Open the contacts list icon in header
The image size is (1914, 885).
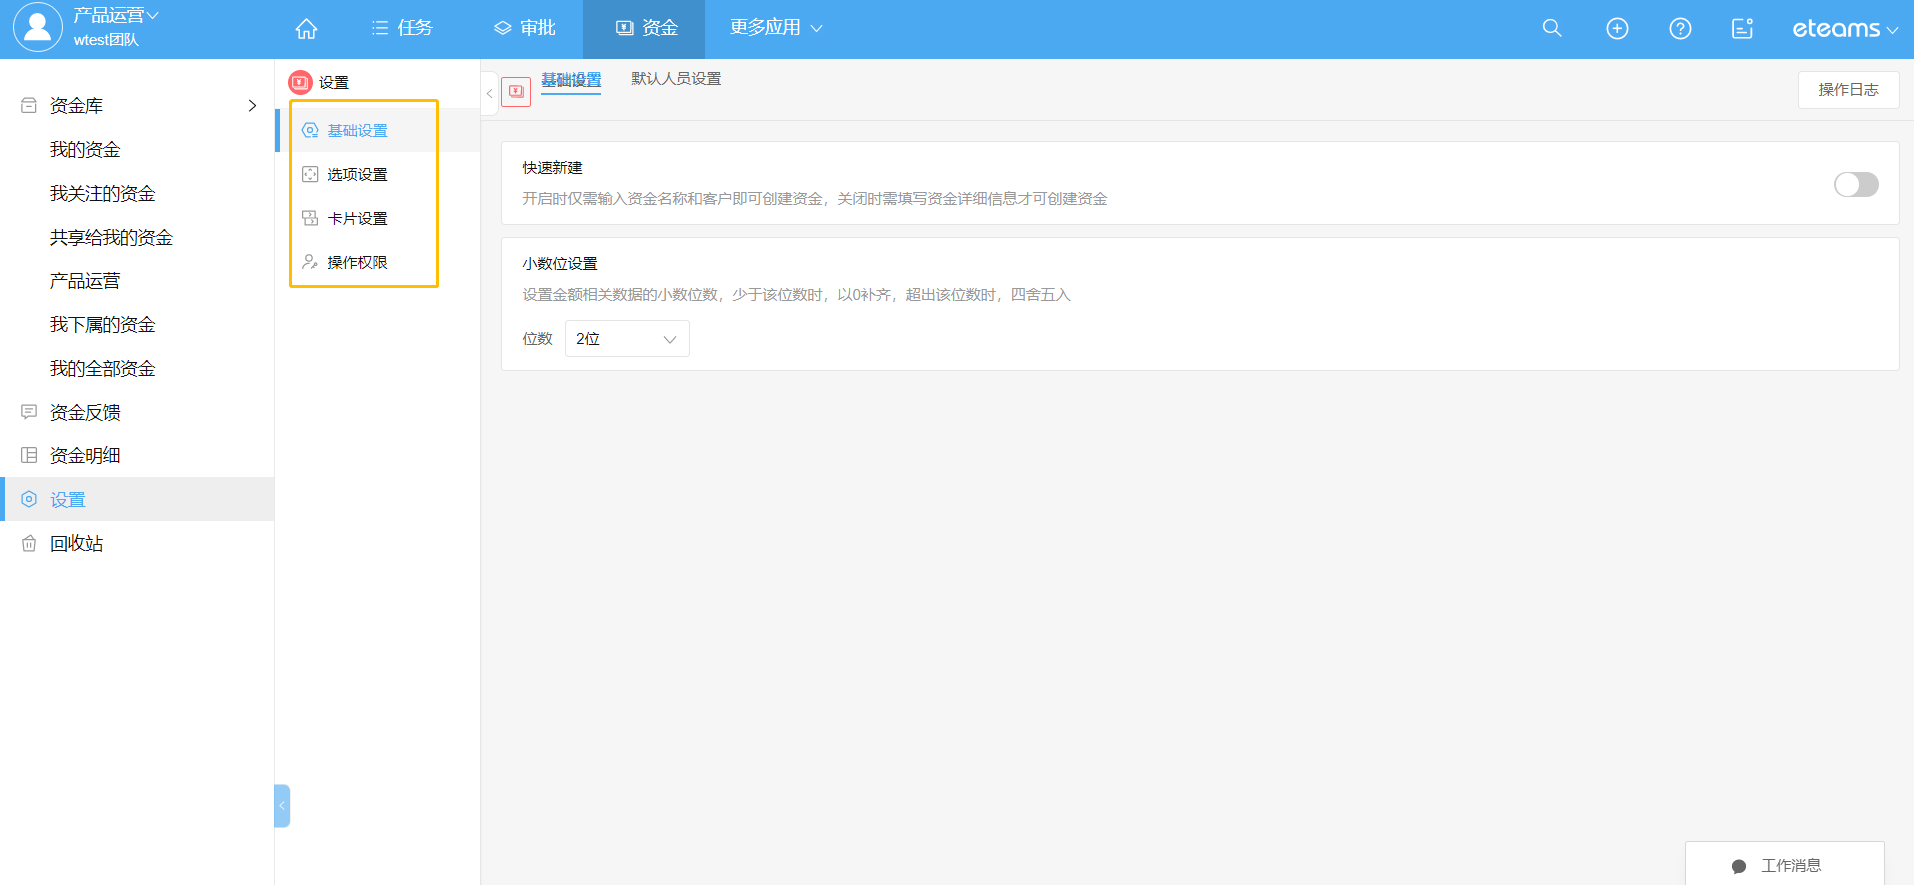tap(1742, 29)
